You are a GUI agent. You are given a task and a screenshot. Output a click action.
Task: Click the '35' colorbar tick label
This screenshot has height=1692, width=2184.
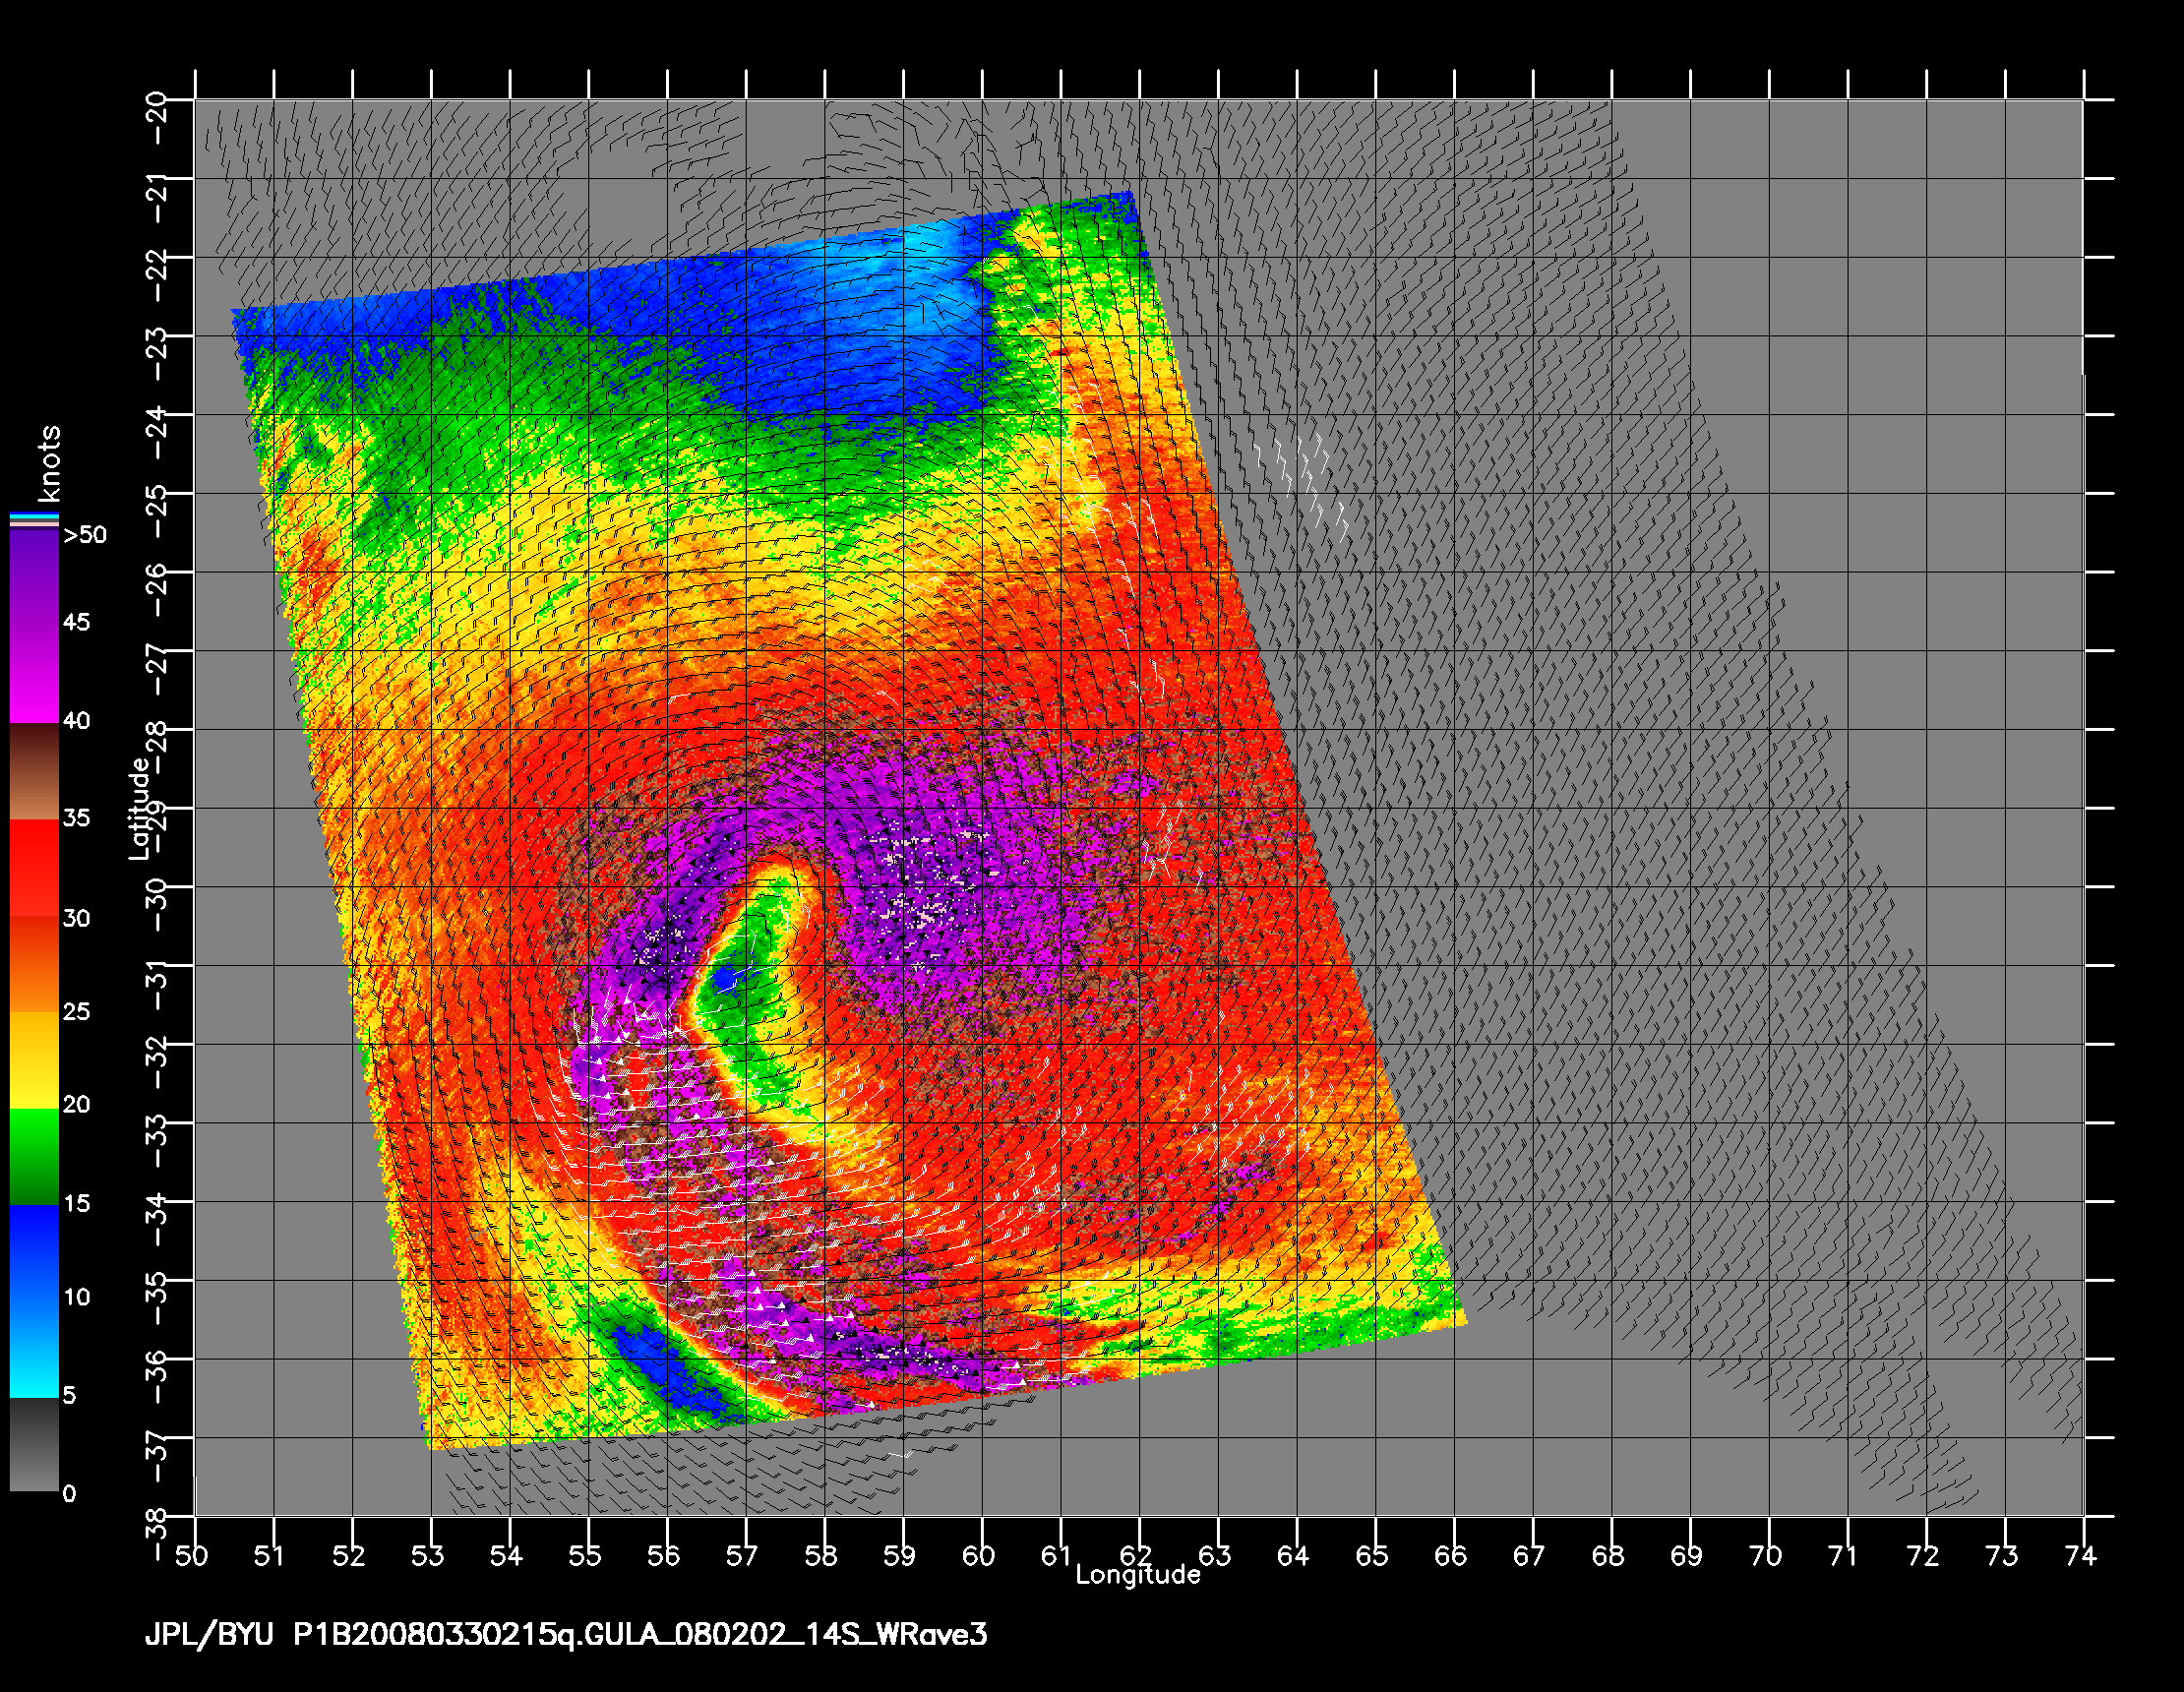[x=76, y=818]
